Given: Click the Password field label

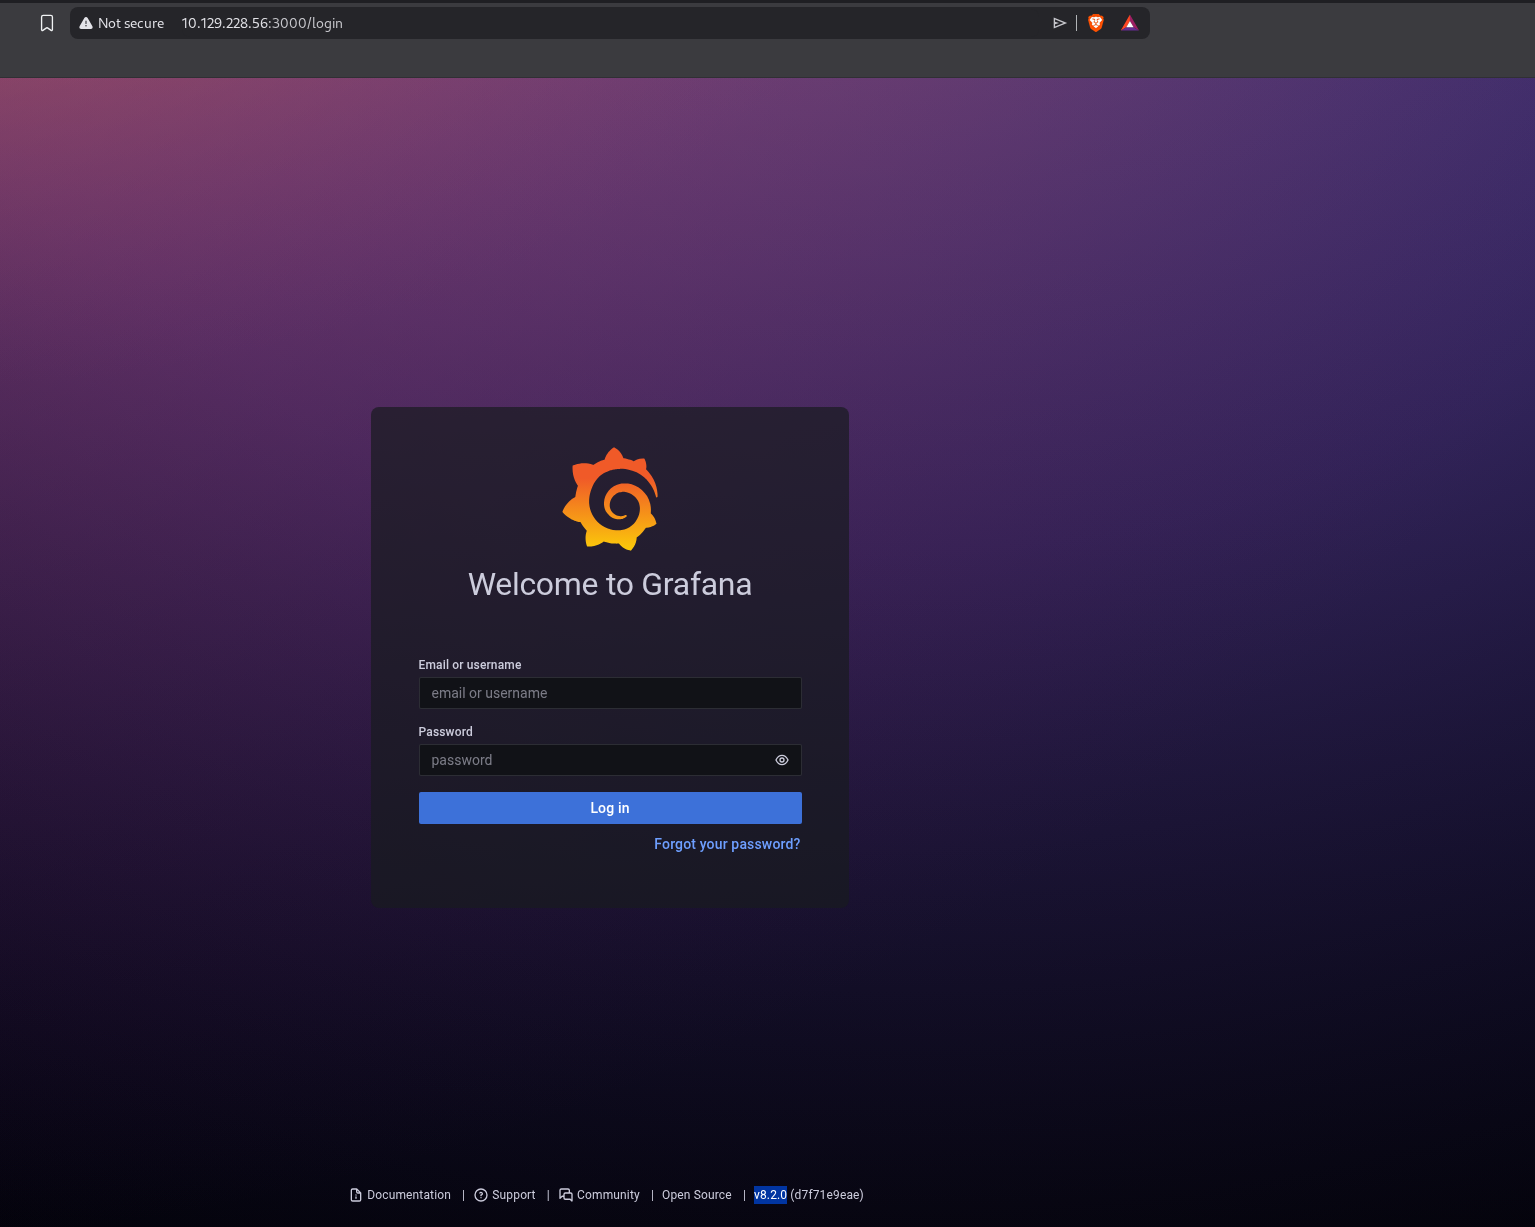Looking at the screenshot, I should coord(446,732).
